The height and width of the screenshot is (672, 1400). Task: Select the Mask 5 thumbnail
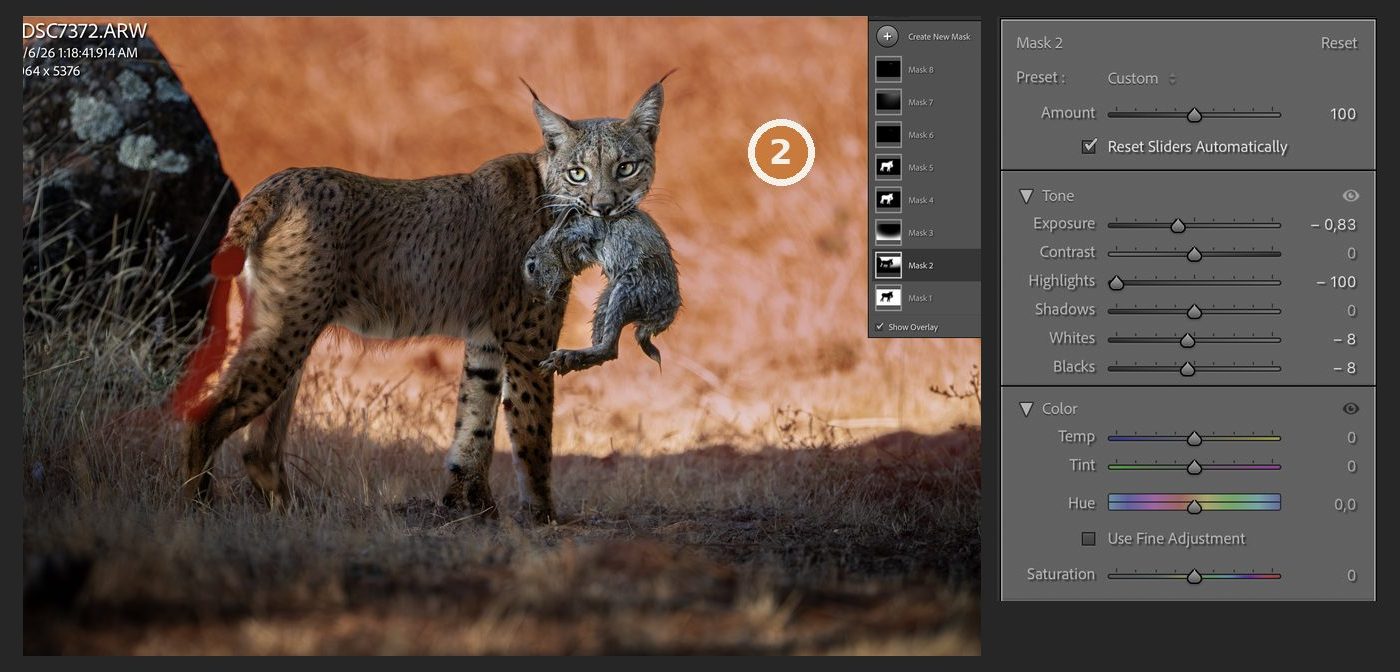coord(888,167)
